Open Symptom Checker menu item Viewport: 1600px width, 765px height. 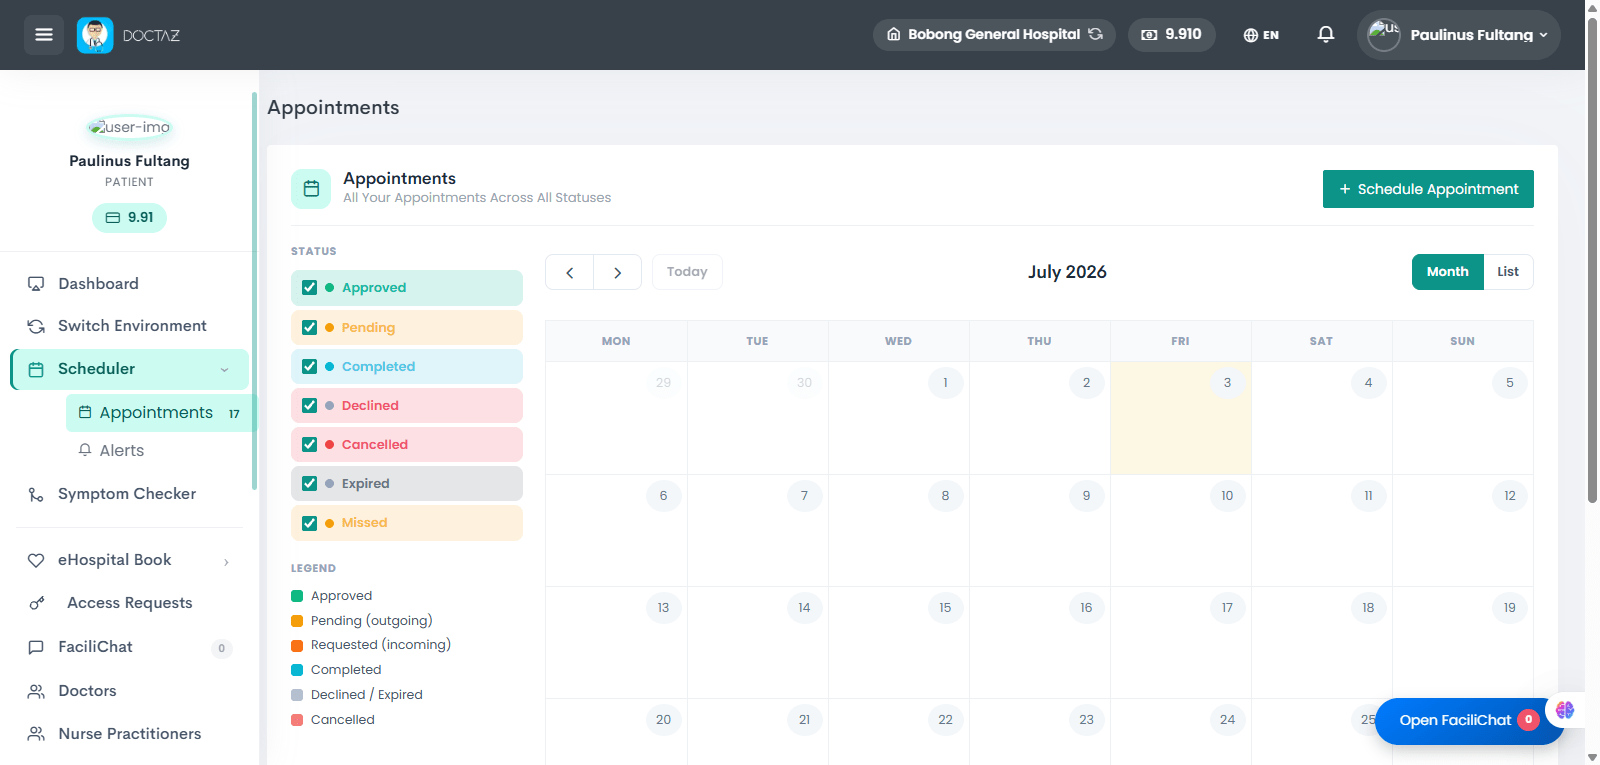tap(129, 494)
